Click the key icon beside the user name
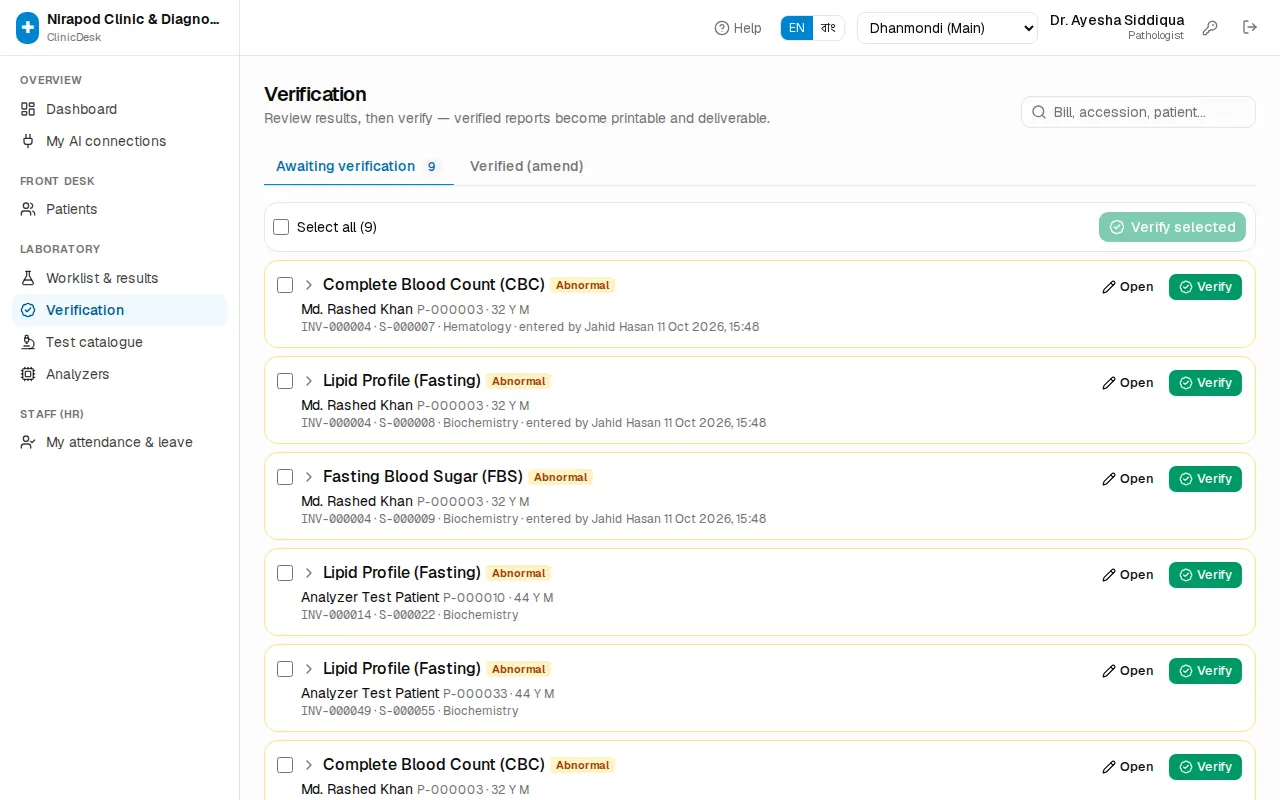Screen dimensions: 1280x800 click(x=1210, y=28)
